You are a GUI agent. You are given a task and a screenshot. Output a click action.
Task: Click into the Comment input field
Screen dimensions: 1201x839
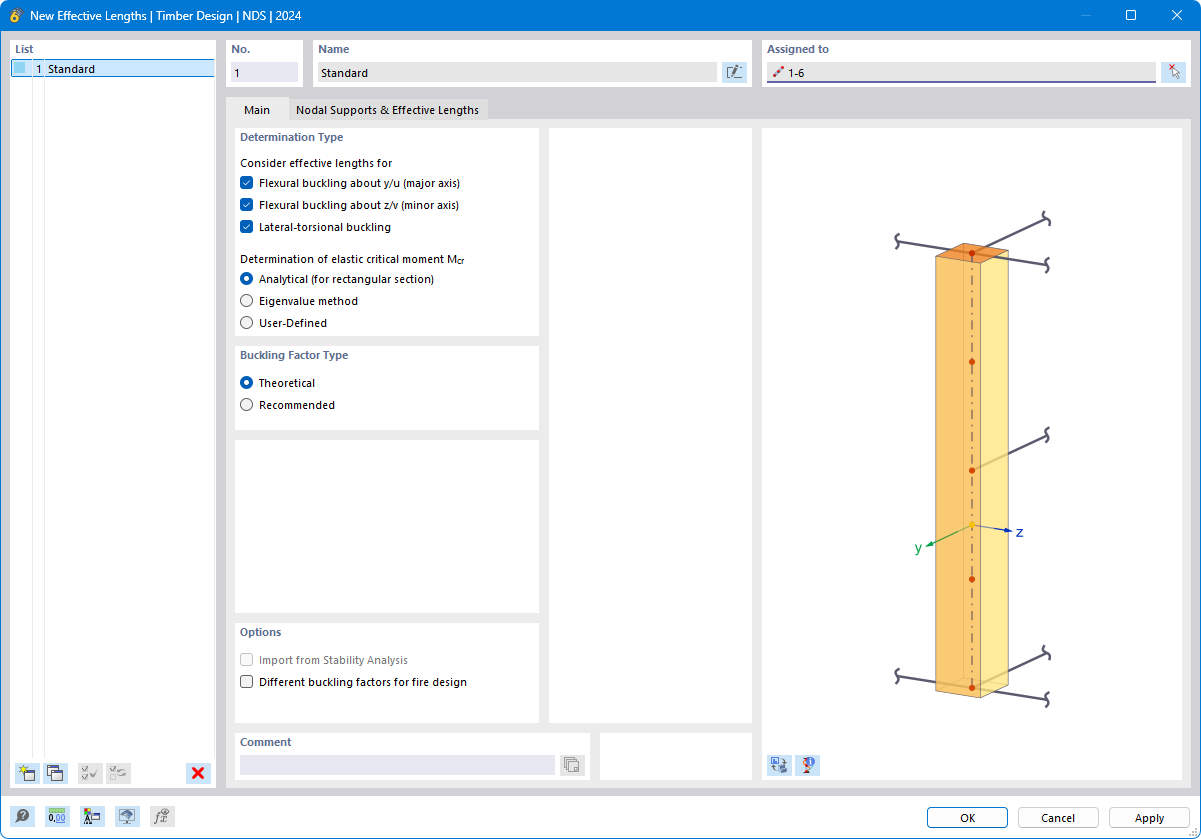397,765
